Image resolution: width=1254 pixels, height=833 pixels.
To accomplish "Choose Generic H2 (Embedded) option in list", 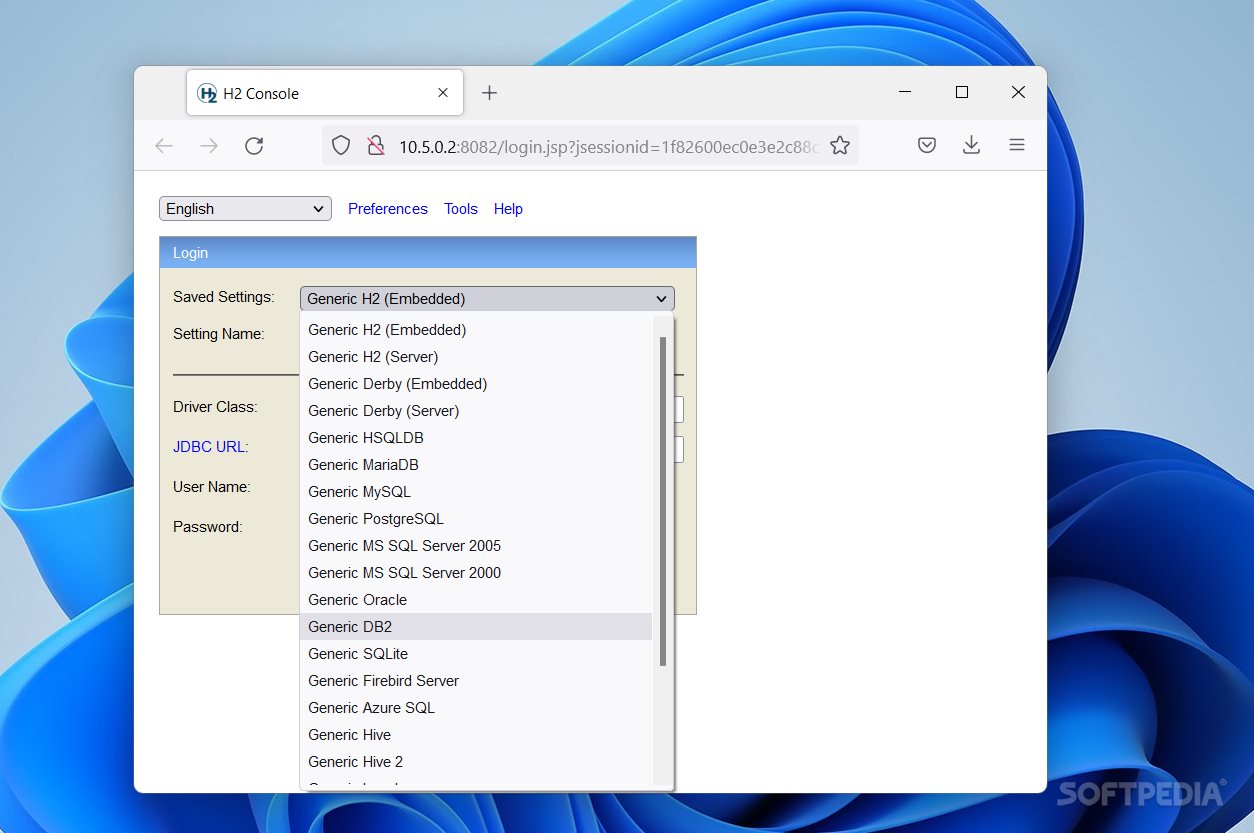I will point(476,330).
